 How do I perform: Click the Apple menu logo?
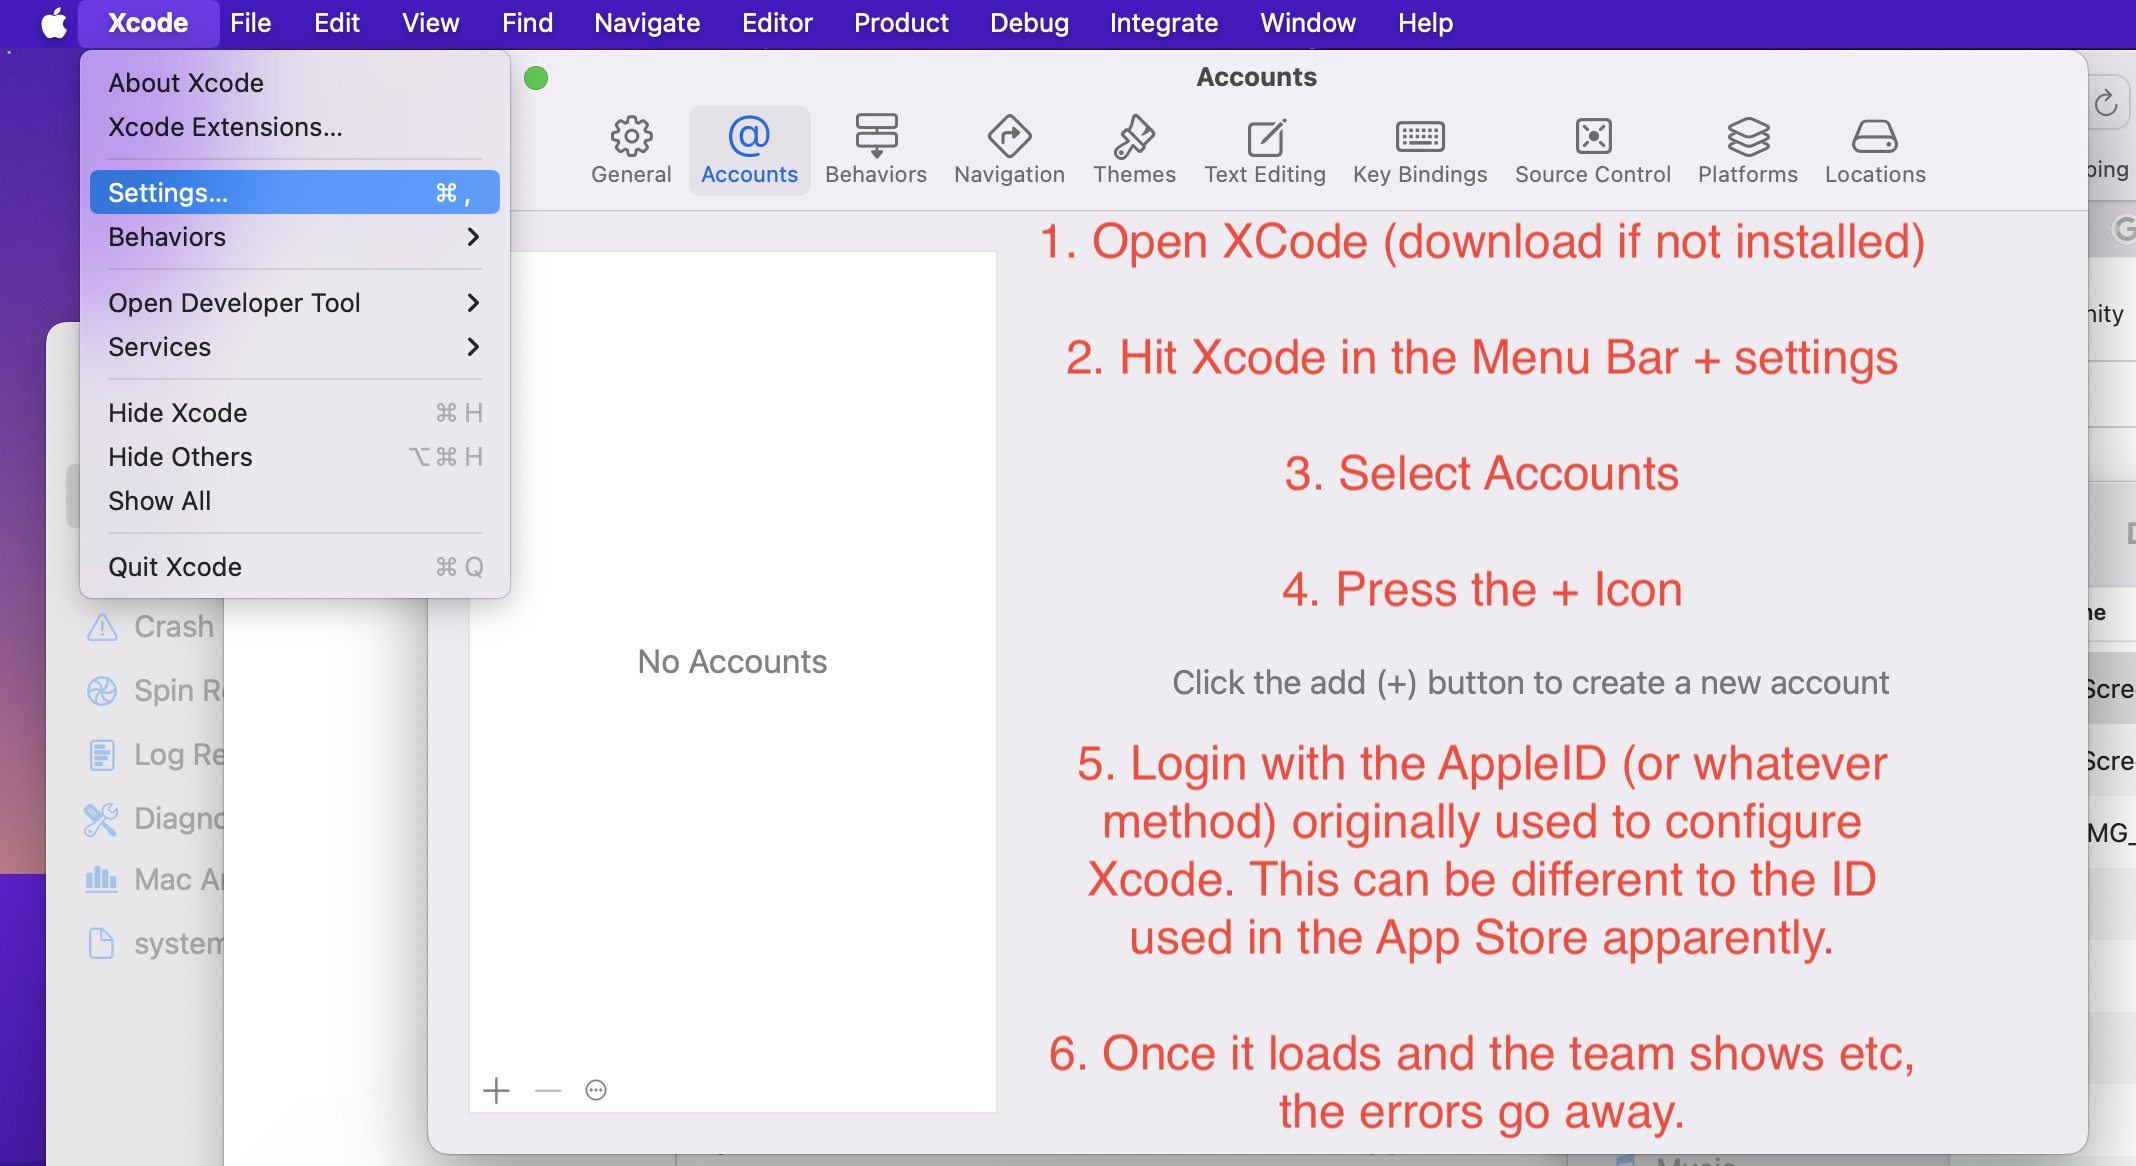pyautogui.click(x=53, y=23)
